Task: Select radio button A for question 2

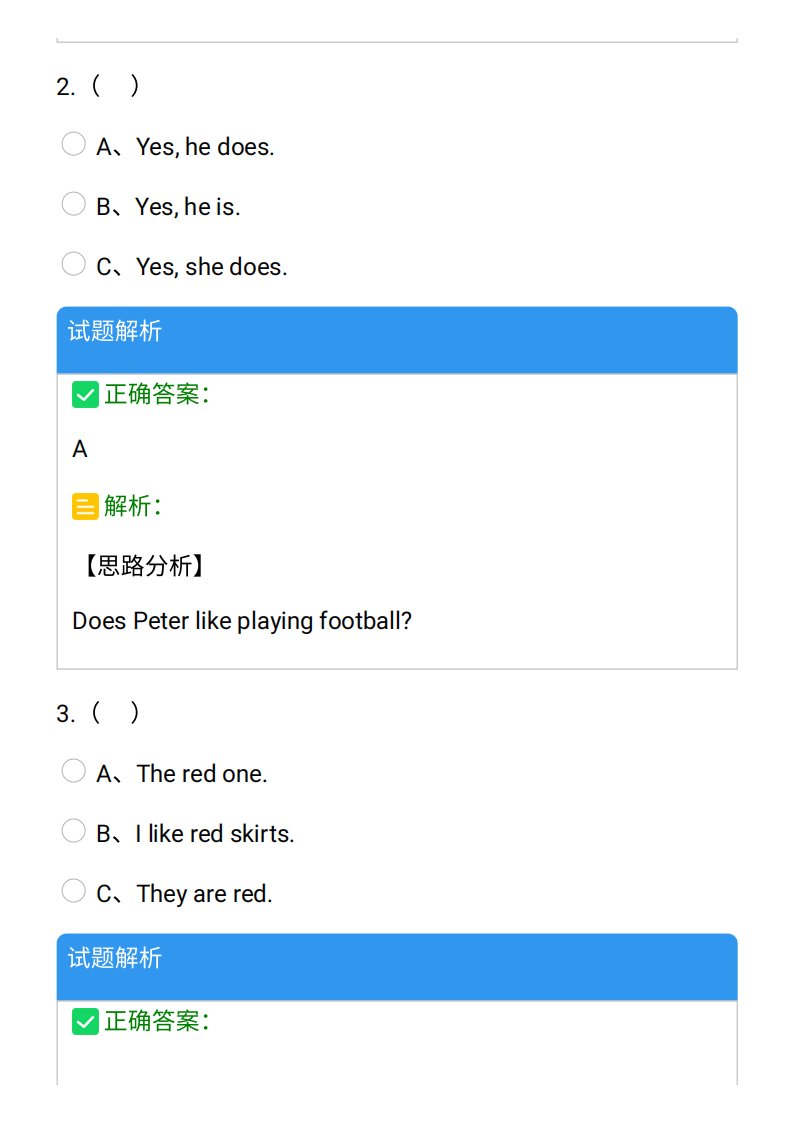Action: pos(73,144)
